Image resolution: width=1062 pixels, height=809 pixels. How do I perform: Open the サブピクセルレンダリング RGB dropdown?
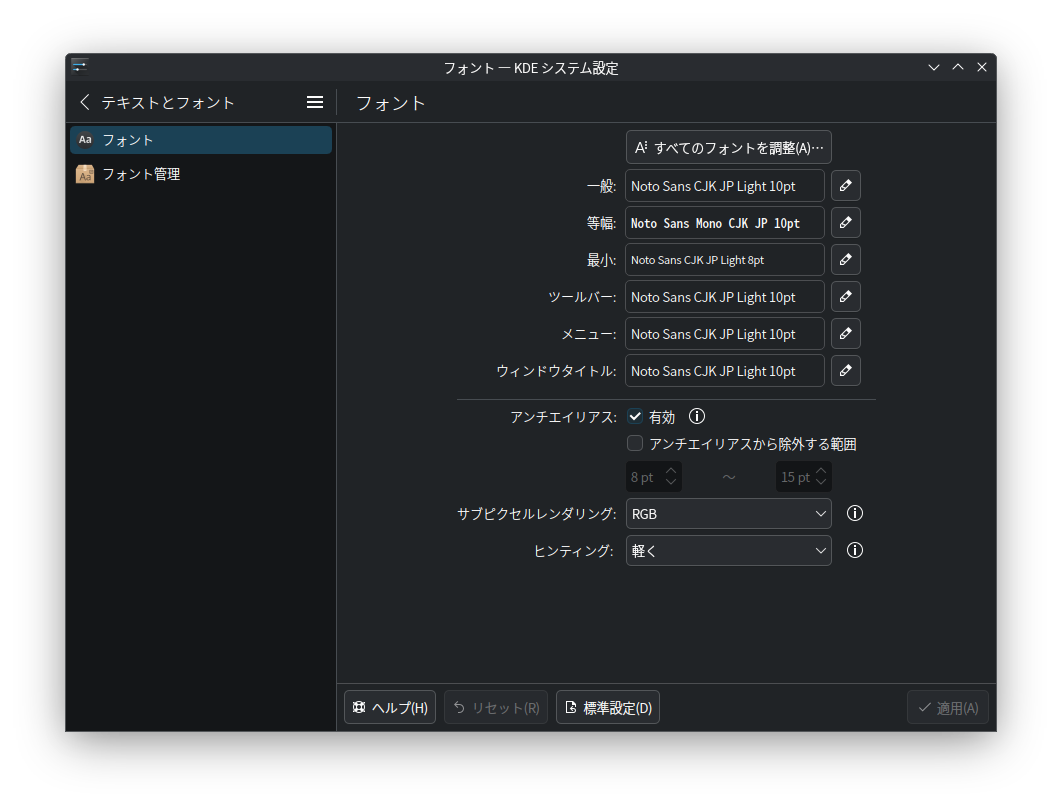[729, 514]
